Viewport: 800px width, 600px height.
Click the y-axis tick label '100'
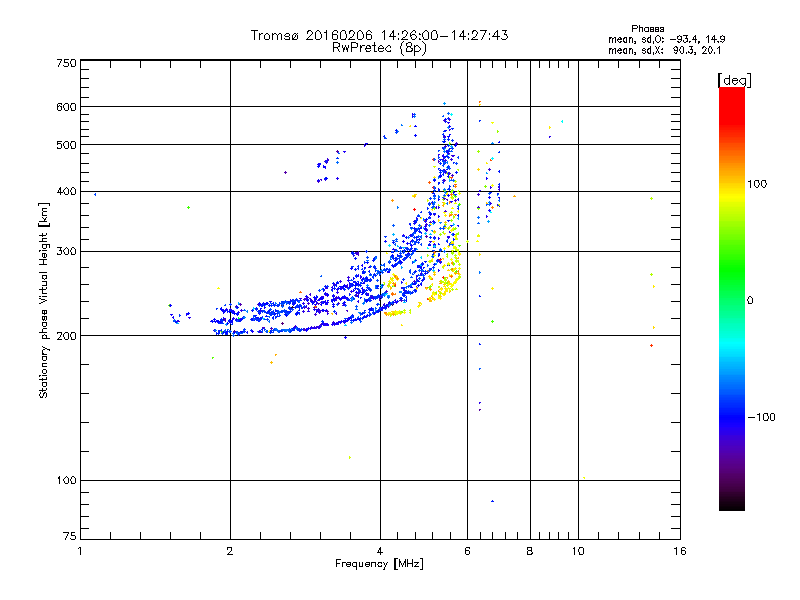(66, 480)
